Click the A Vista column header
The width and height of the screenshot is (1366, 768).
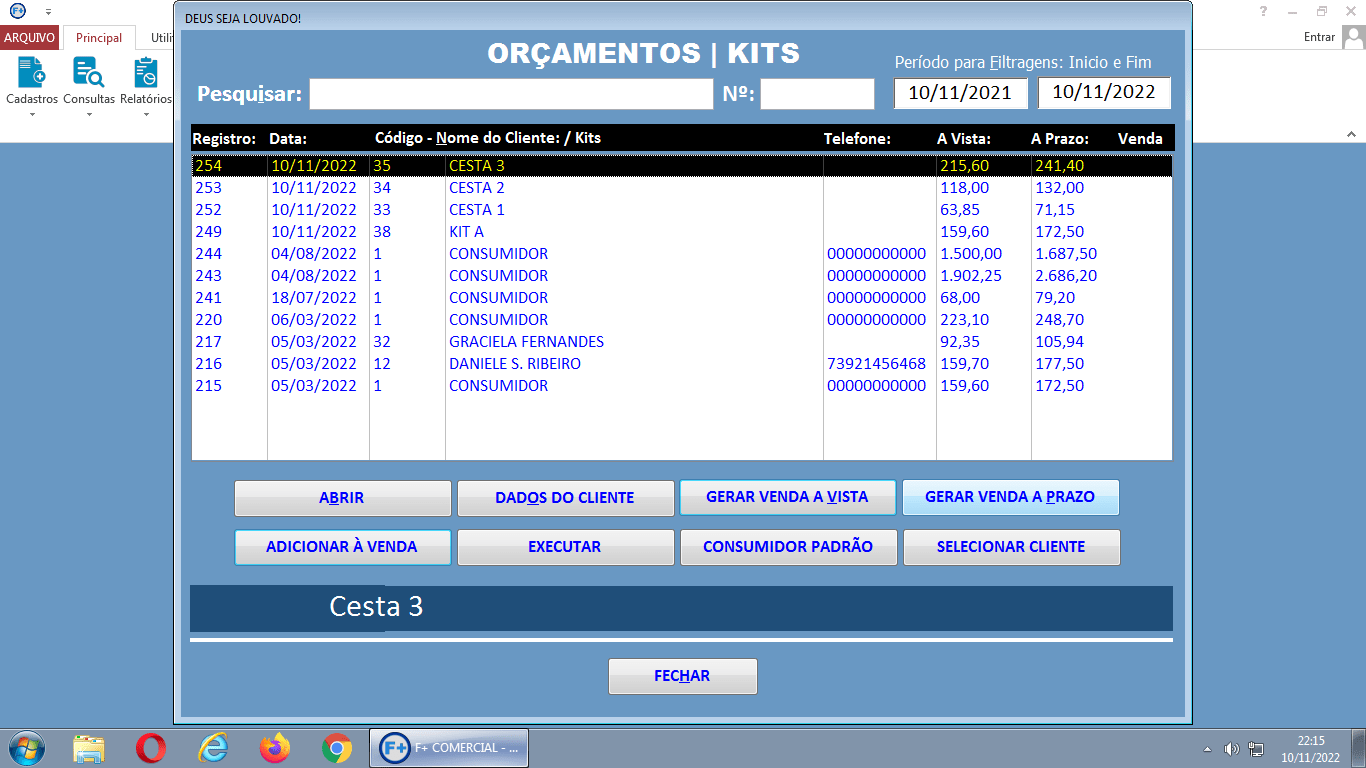pyautogui.click(x=964, y=139)
